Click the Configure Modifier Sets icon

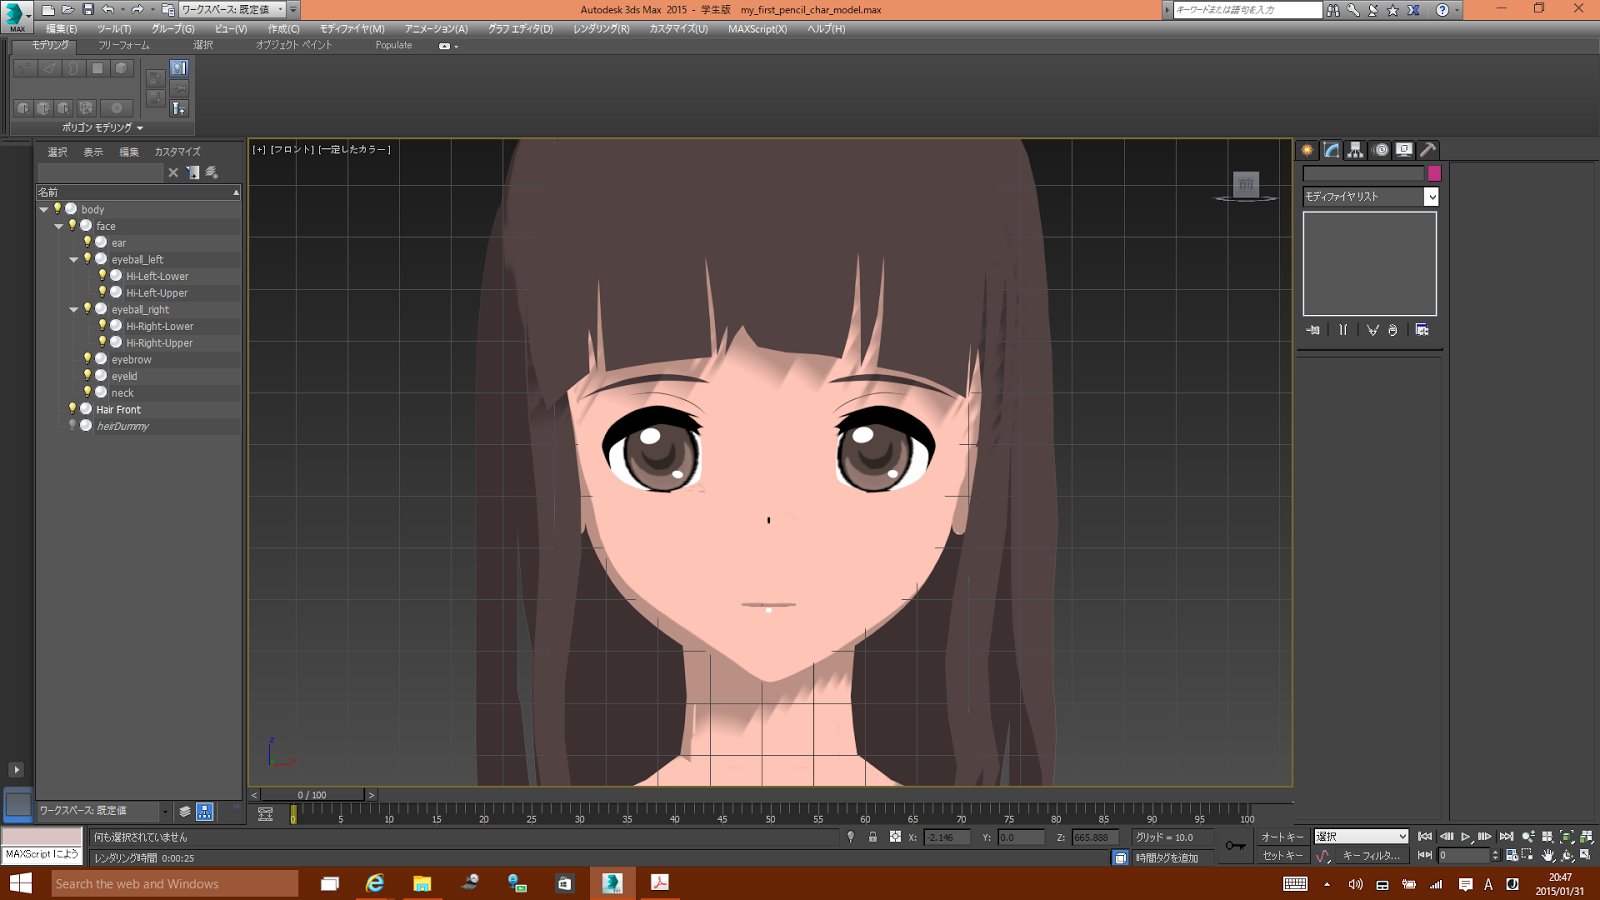1422,330
